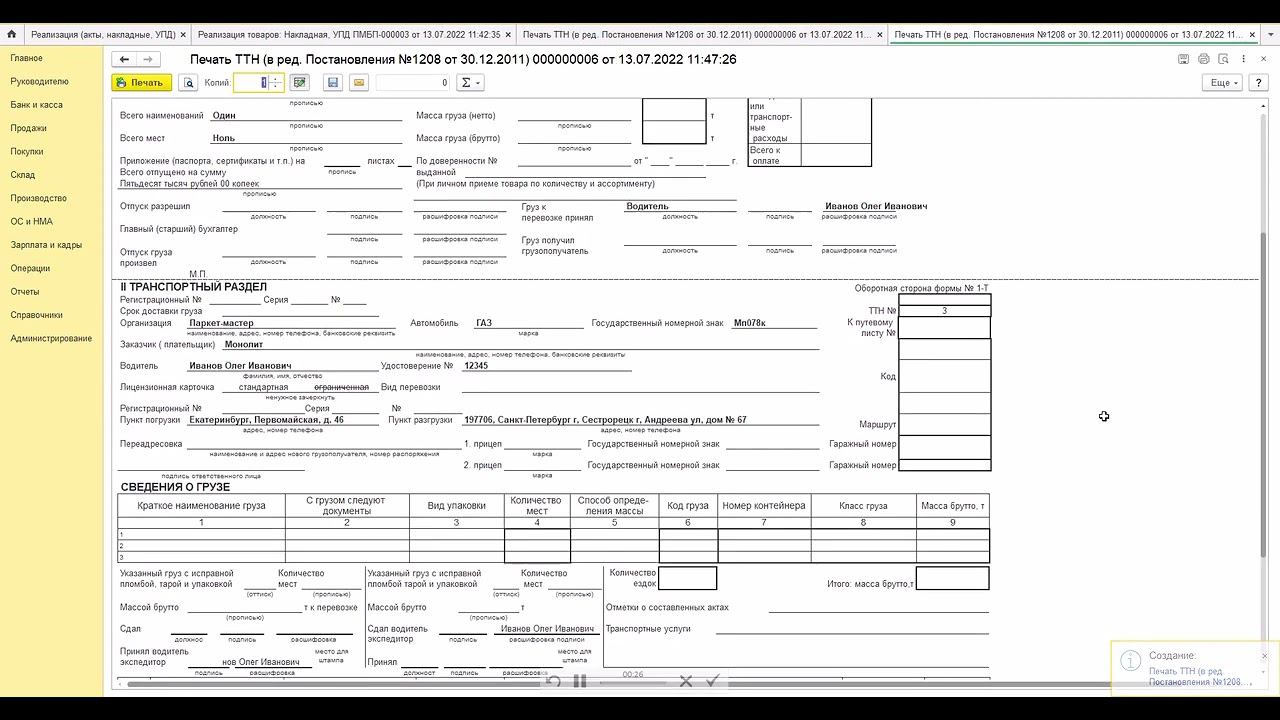Adjust copies count with the spinner arrows

(275, 83)
